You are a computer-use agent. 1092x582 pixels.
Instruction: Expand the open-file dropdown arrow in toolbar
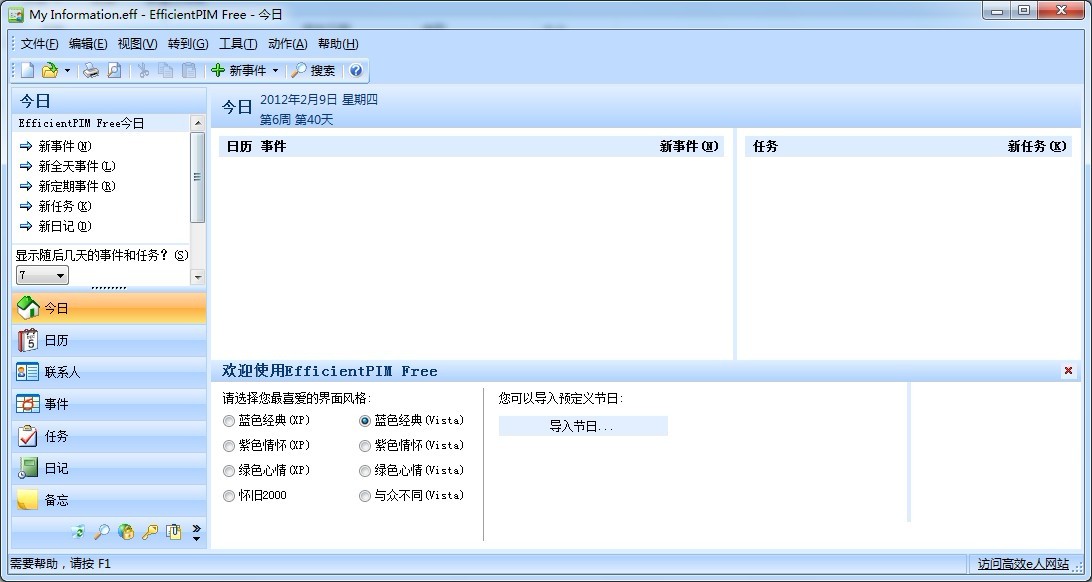click(67, 71)
